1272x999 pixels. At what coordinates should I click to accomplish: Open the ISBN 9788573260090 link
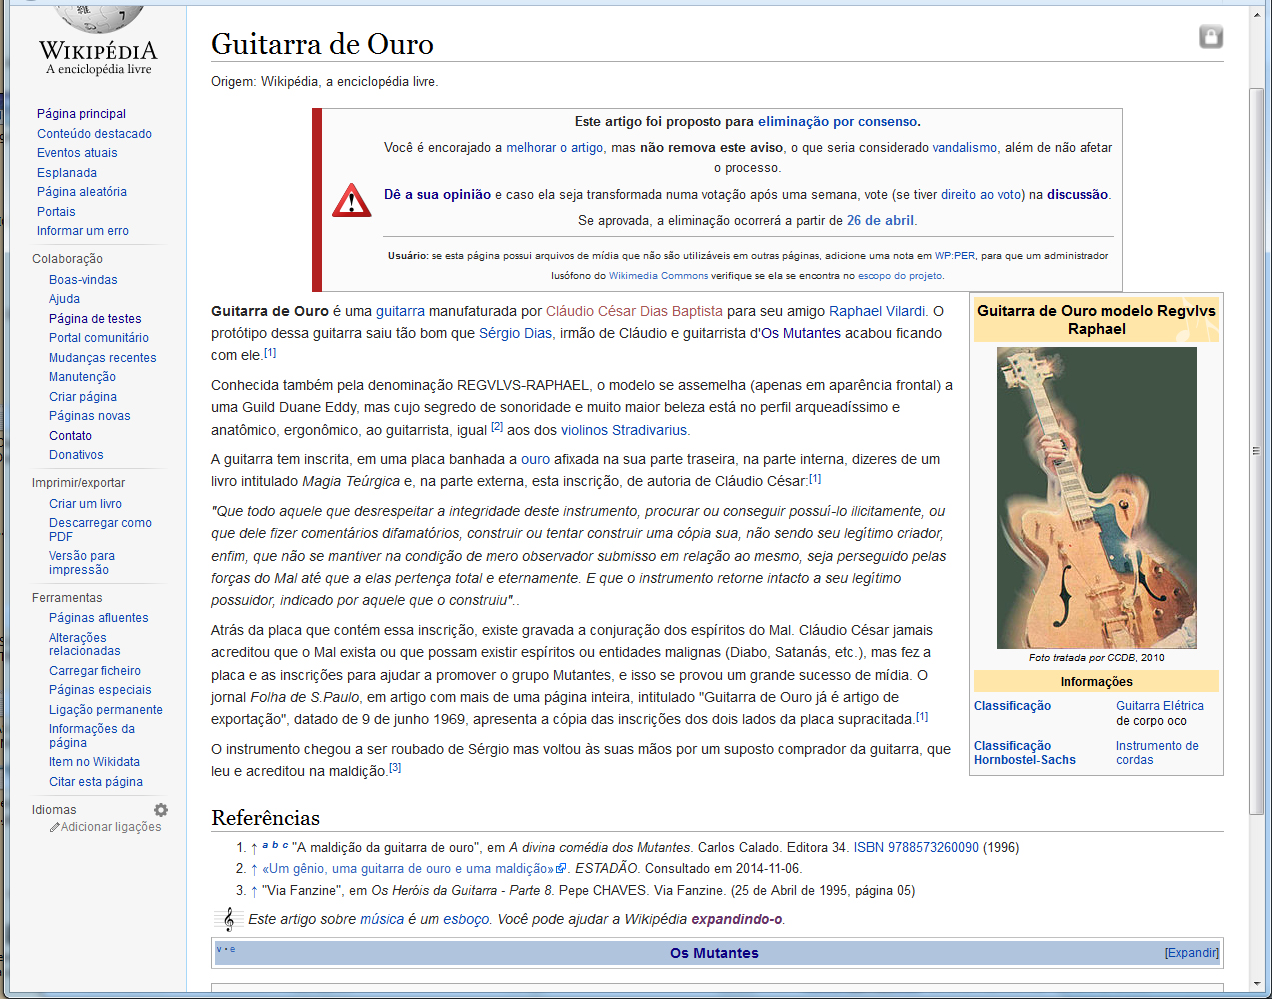[x=915, y=847]
